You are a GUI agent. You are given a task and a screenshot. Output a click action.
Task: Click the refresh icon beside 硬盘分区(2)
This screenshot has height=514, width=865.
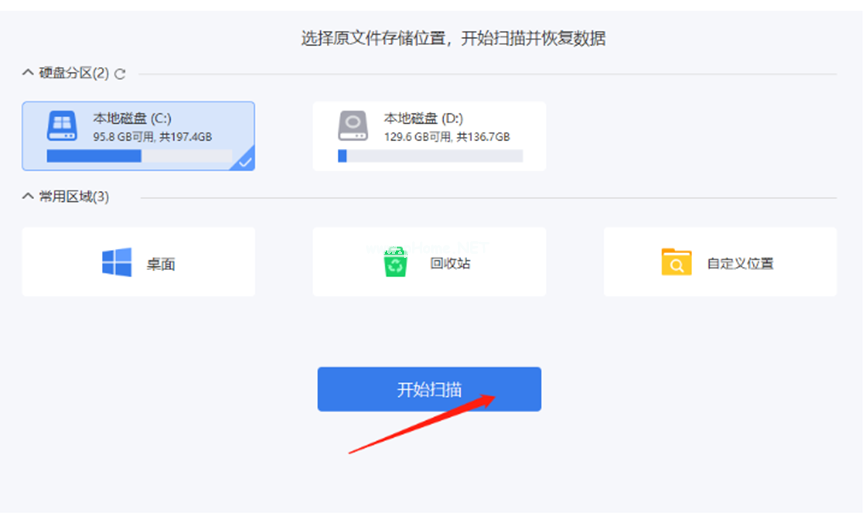click(121, 73)
